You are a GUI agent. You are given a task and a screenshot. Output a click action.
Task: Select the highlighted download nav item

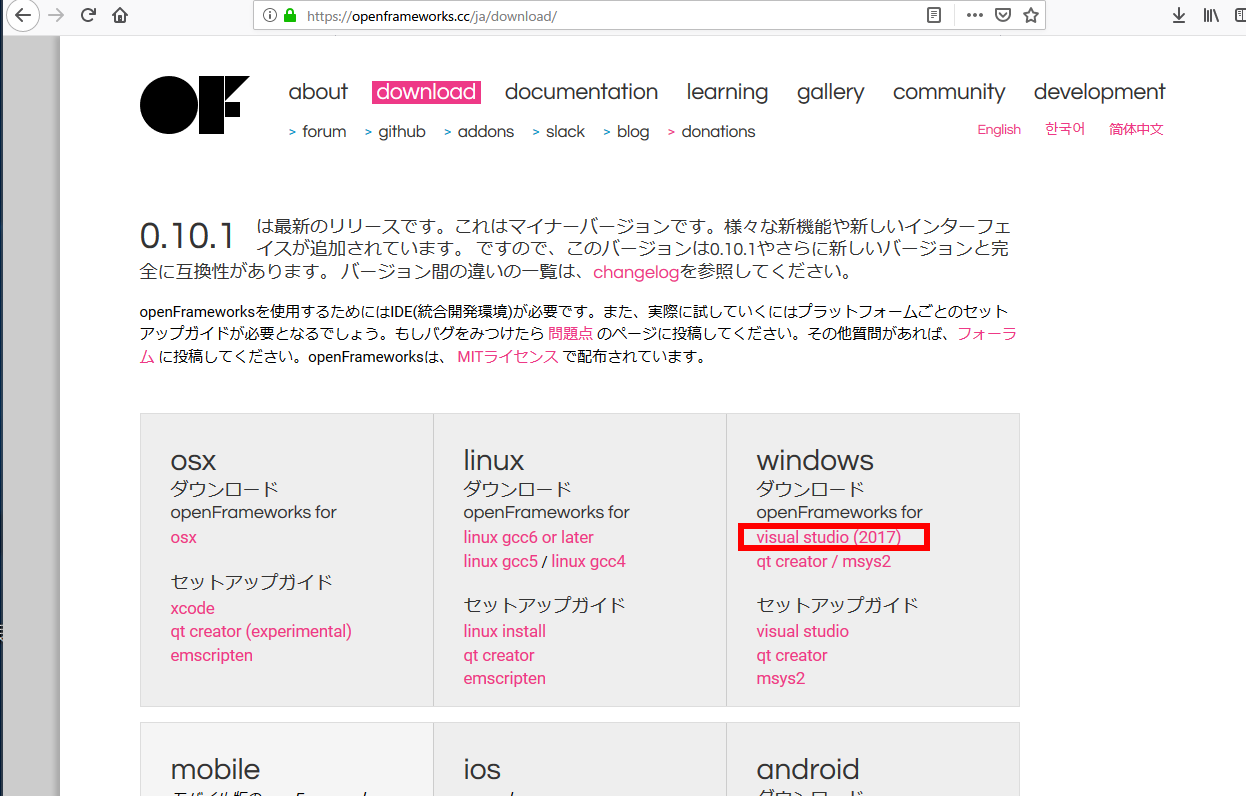pos(426,92)
